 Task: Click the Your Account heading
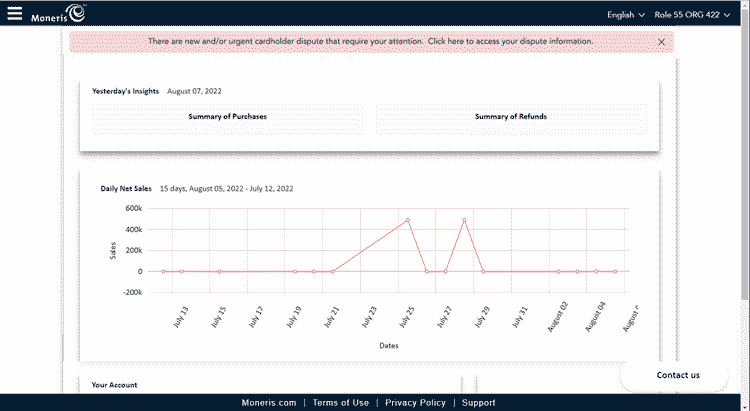pyautogui.click(x=114, y=385)
